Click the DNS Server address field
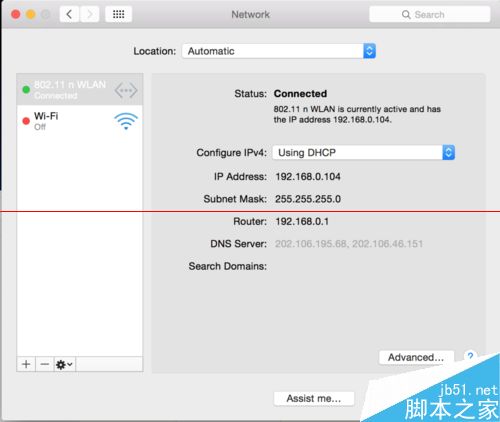 349,244
